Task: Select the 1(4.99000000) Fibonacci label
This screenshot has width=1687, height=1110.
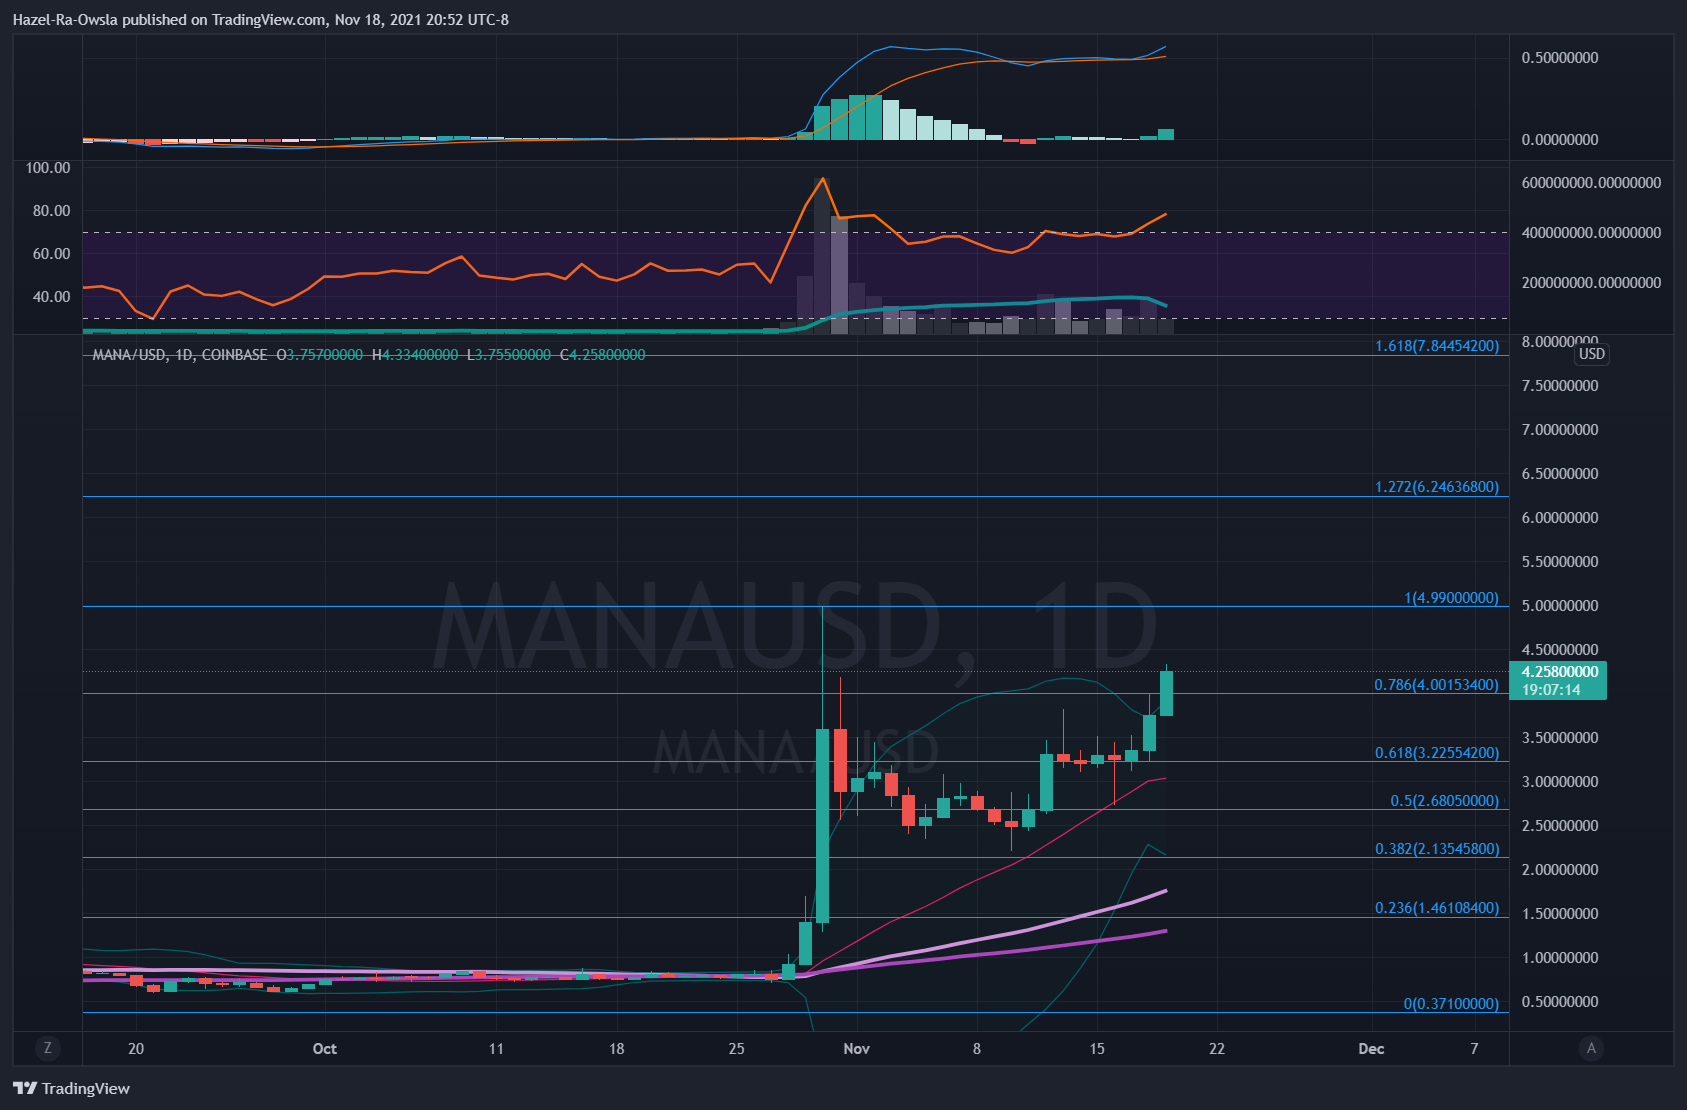Action: tap(1451, 598)
